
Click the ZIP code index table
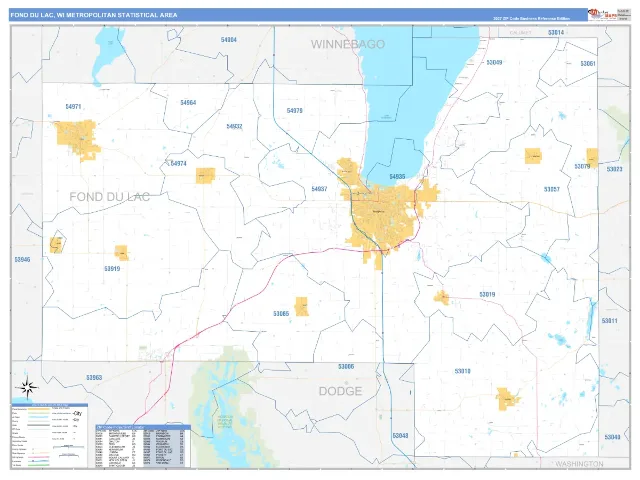[143, 446]
